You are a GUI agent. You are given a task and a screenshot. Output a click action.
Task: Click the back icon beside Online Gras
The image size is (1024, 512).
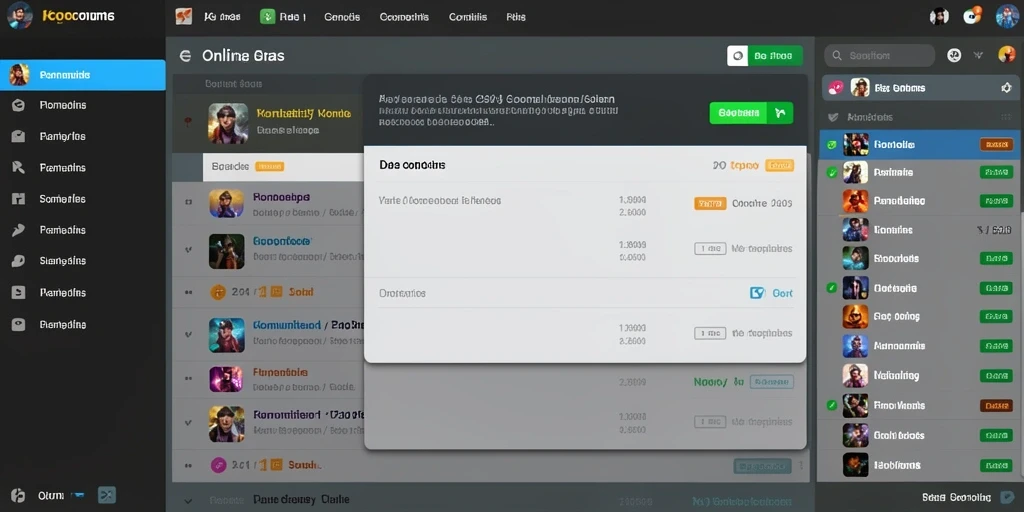185,56
